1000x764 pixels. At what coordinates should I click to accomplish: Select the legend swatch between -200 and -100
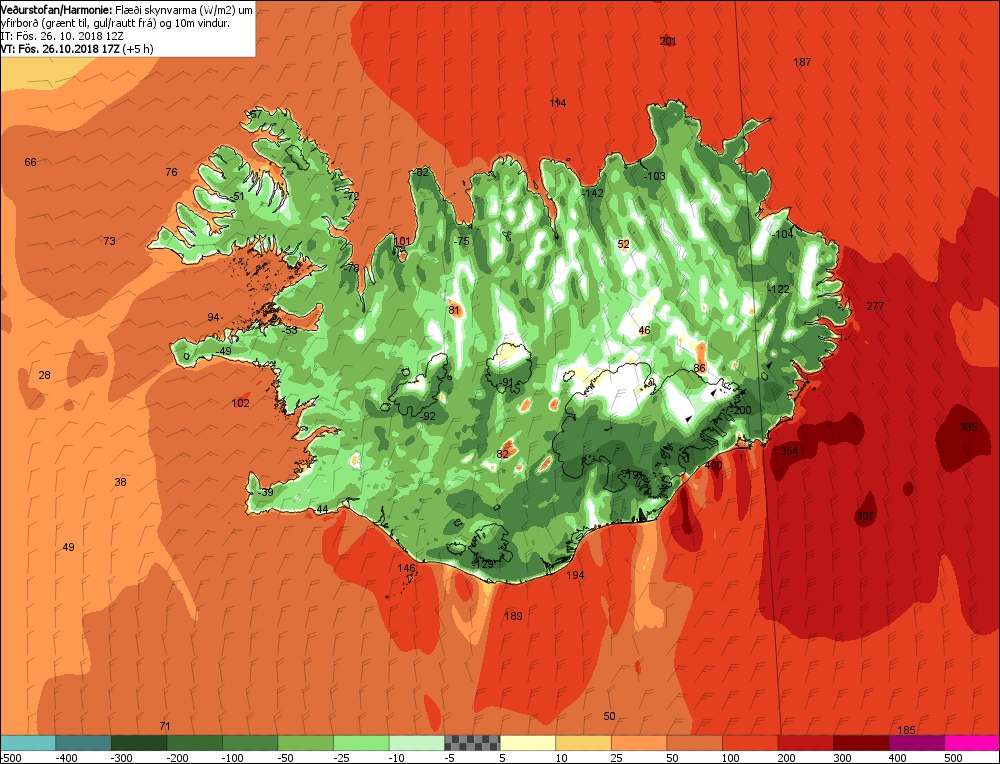point(195,743)
